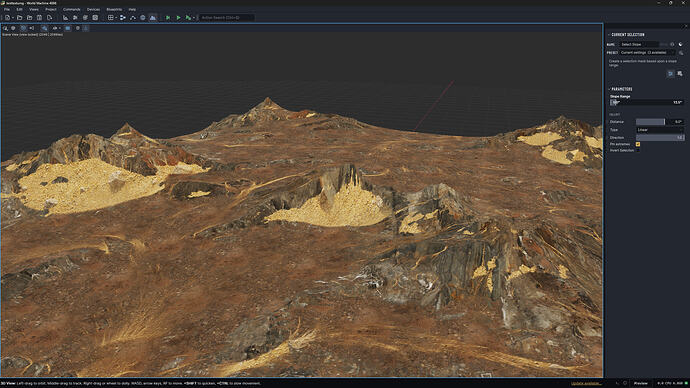Click the toolbar icon before the square-frame icon
This screenshot has height=388, width=690.
(x=85, y=18)
